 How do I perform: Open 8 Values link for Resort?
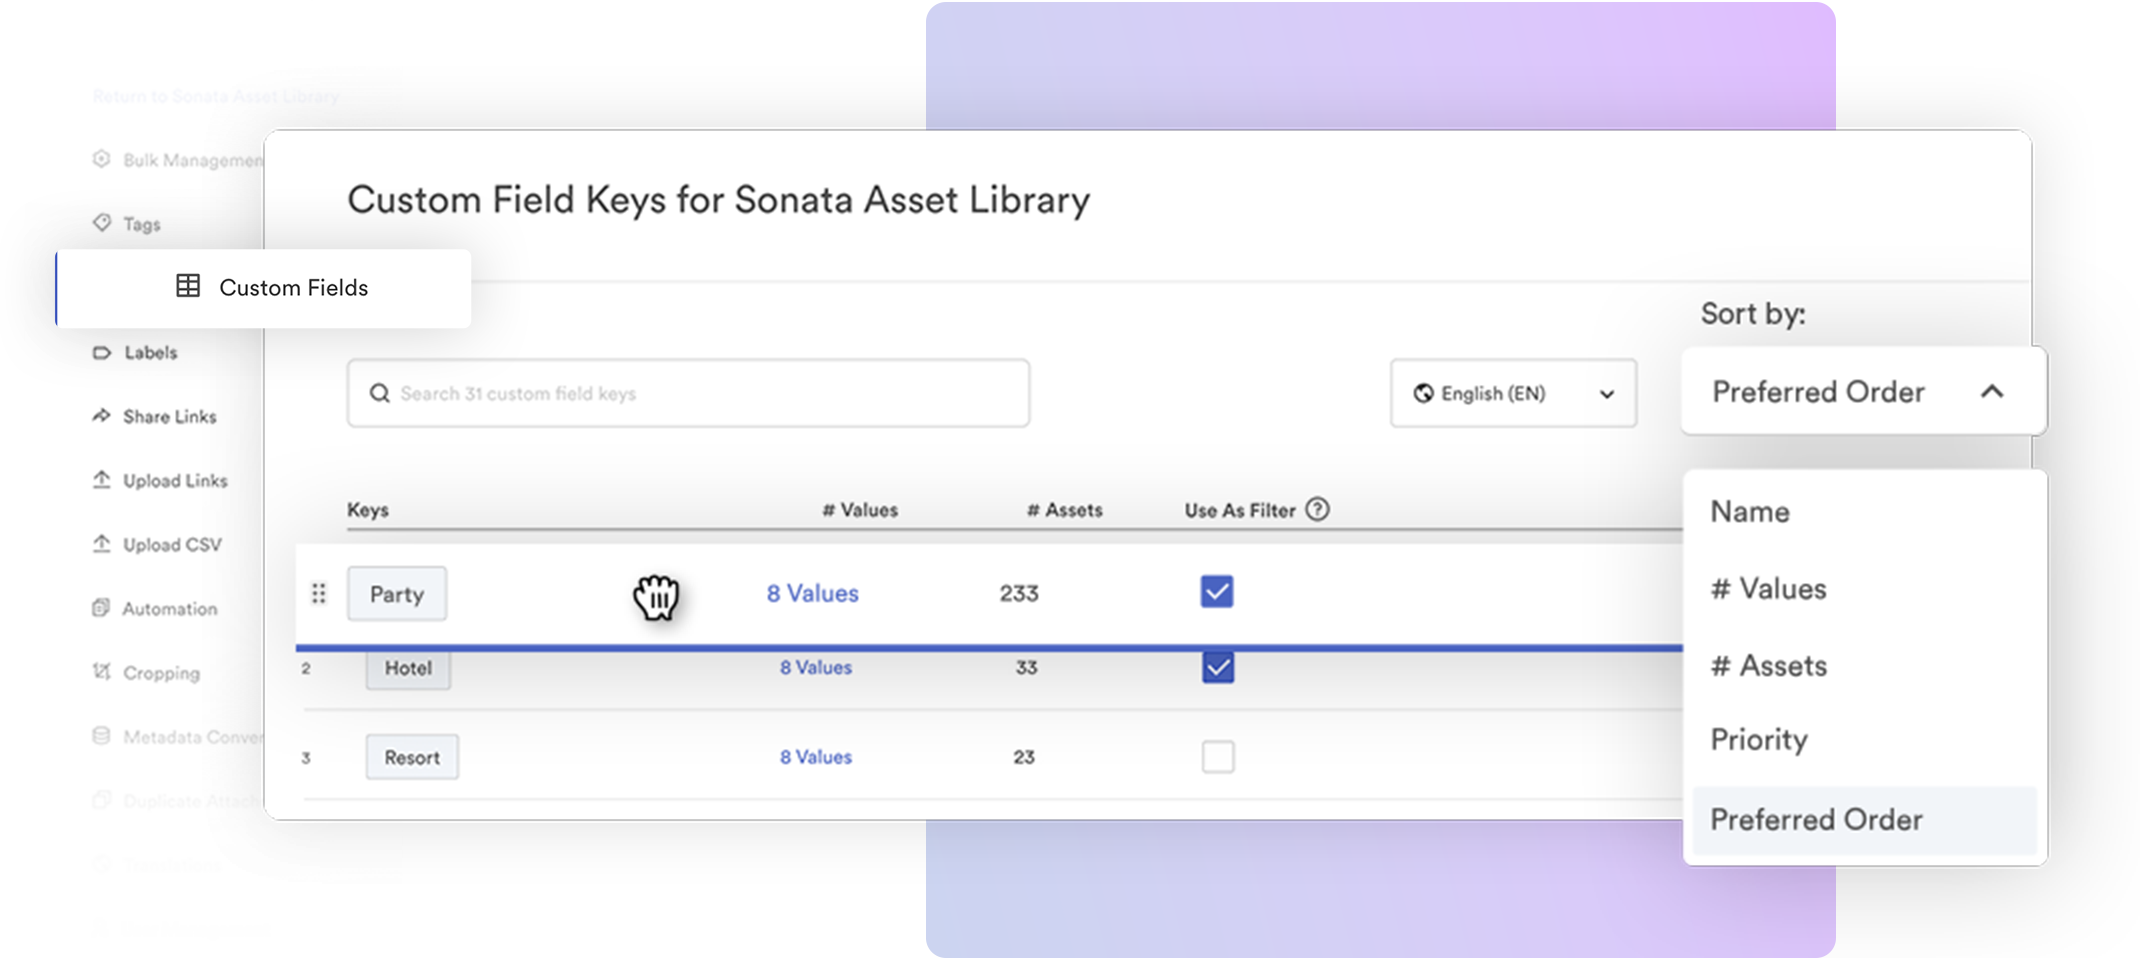(816, 757)
